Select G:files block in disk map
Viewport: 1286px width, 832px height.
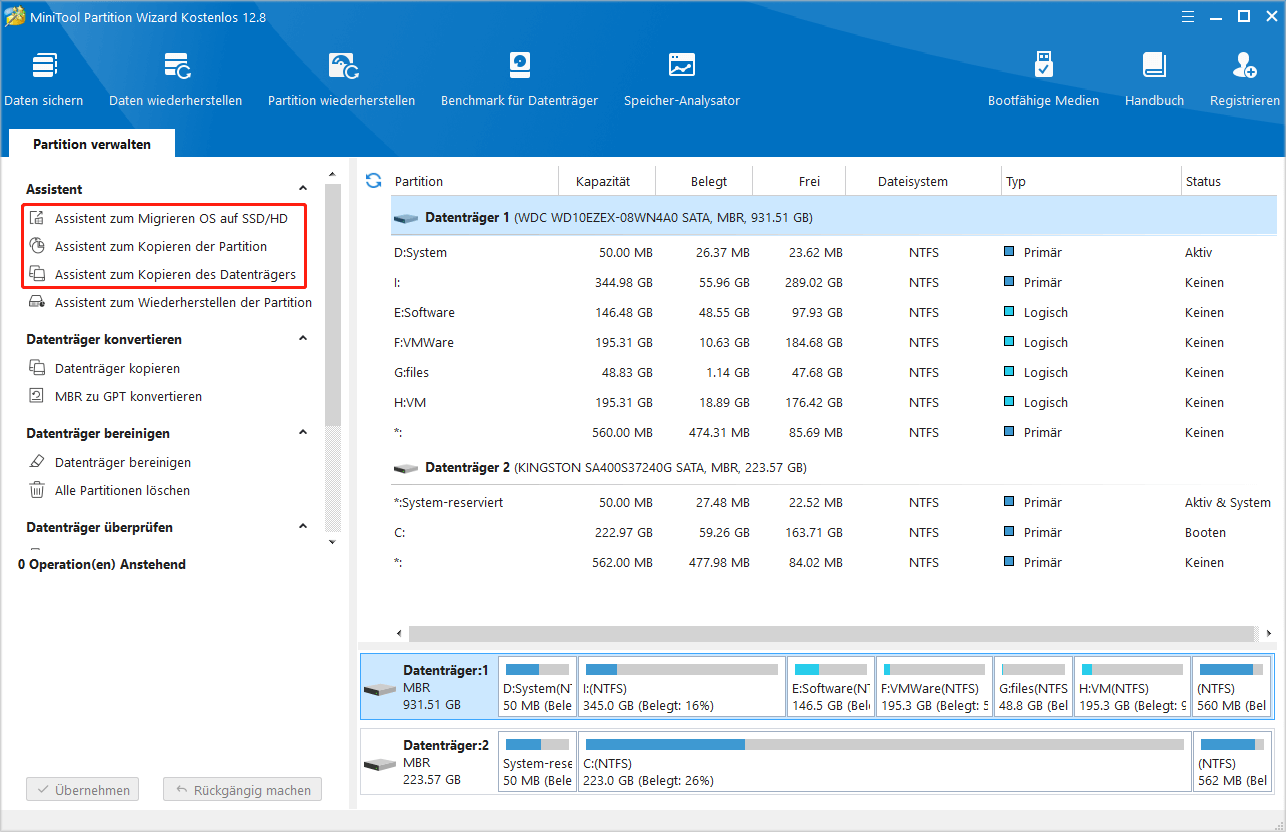coord(1034,687)
